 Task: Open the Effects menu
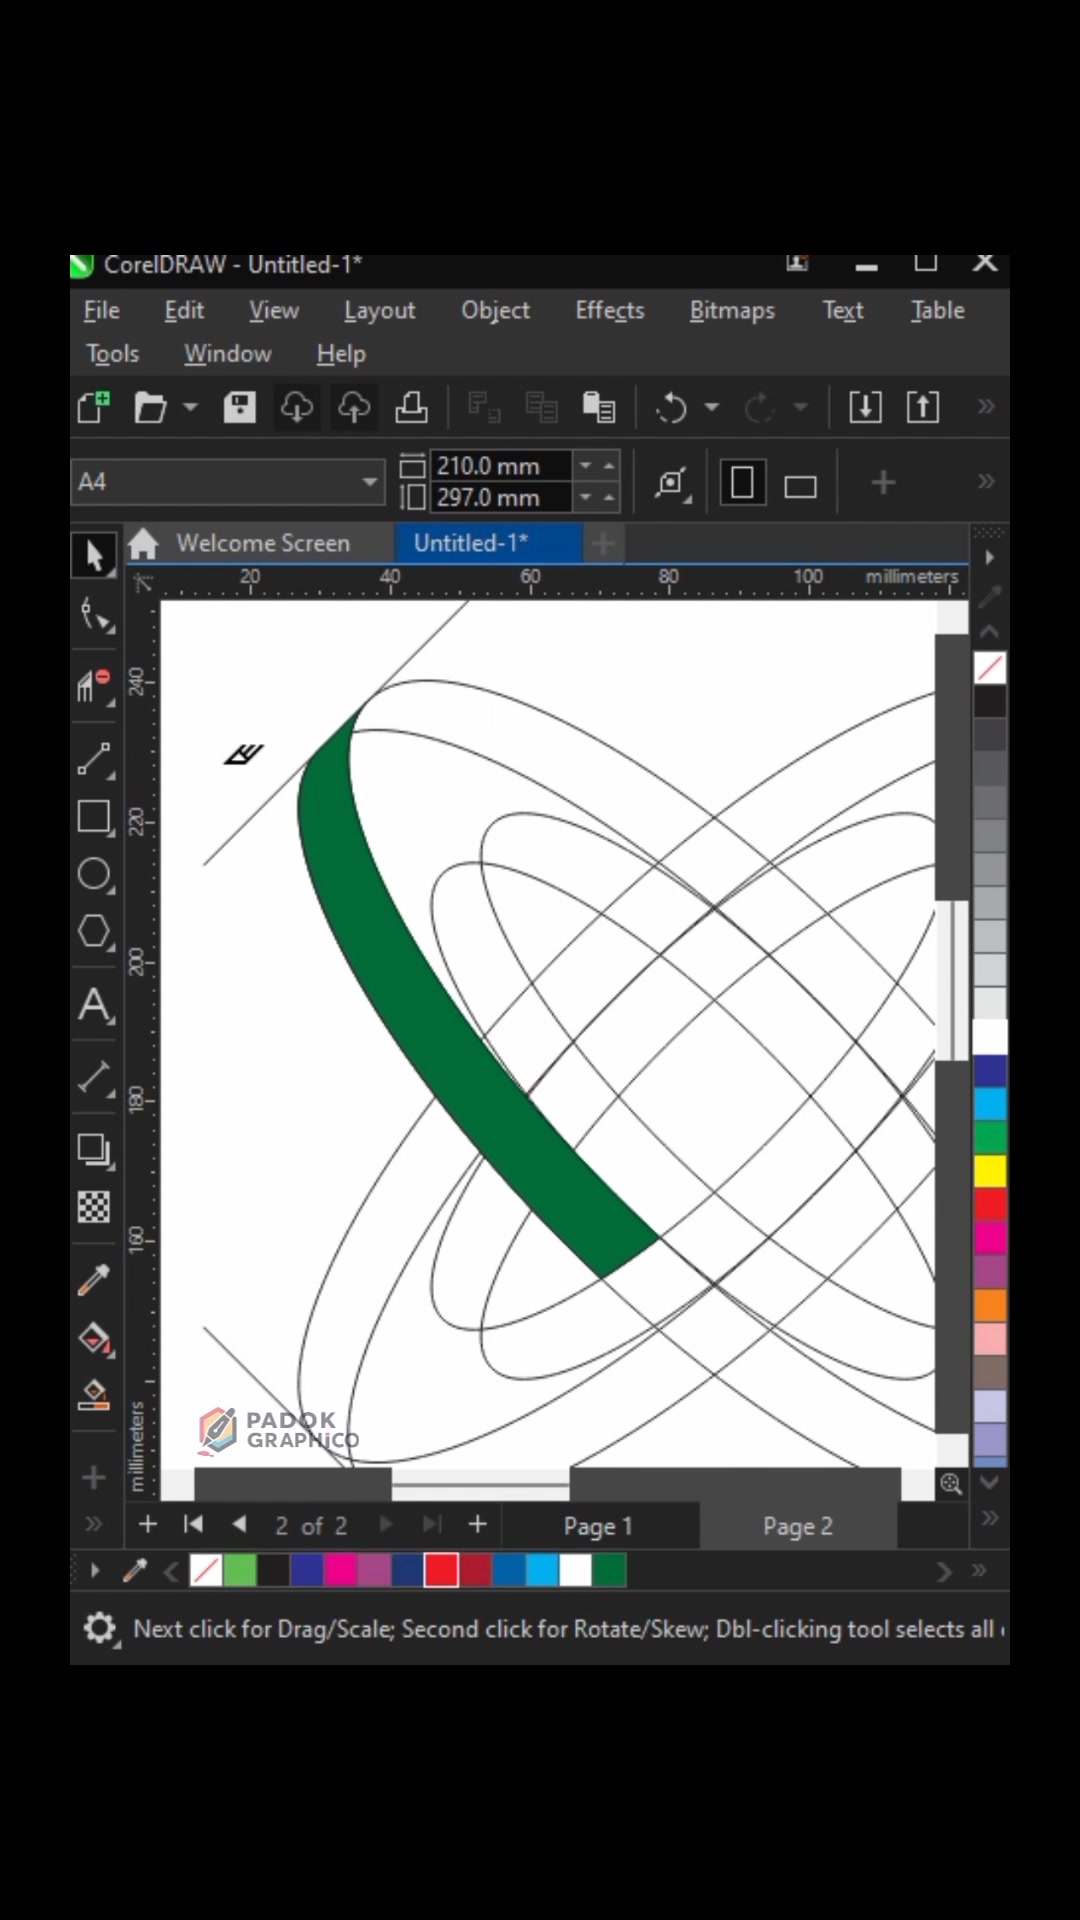tap(610, 311)
